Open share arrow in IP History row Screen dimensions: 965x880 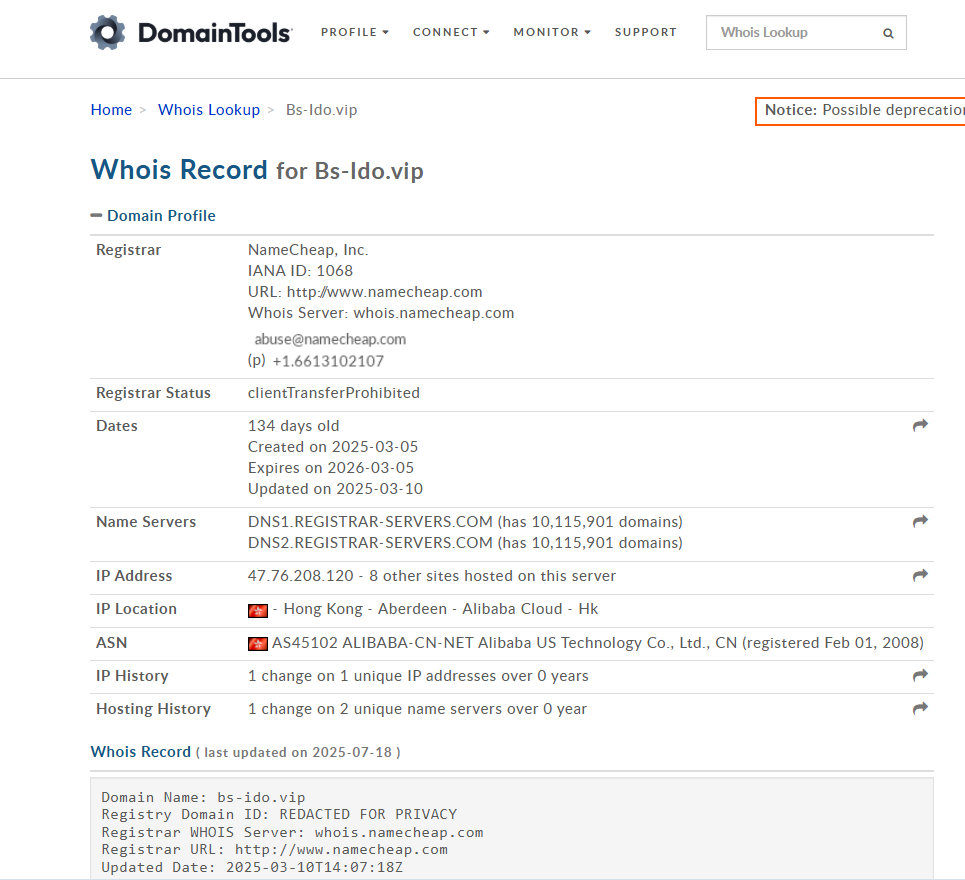pos(920,675)
